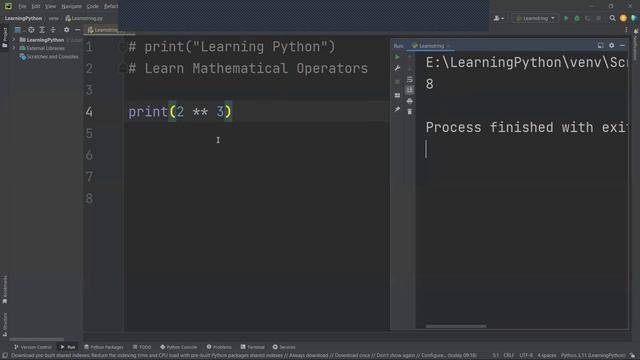
Task: Select Scratches and Consoles item
Action: (x=49, y=57)
